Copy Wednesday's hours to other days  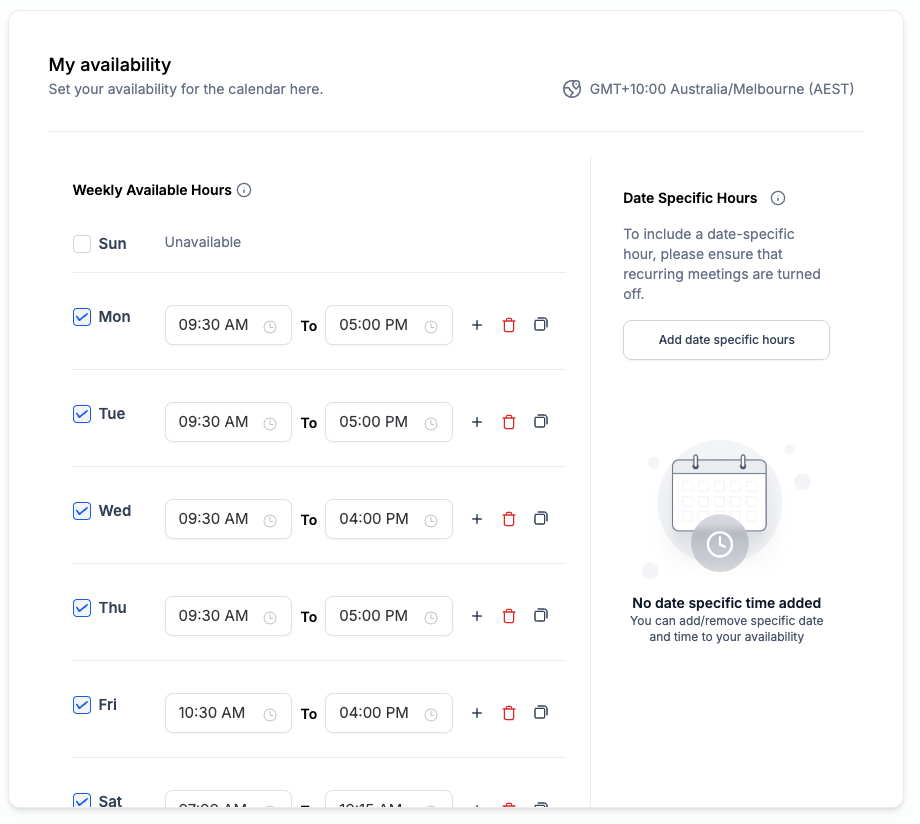click(541, 518)
